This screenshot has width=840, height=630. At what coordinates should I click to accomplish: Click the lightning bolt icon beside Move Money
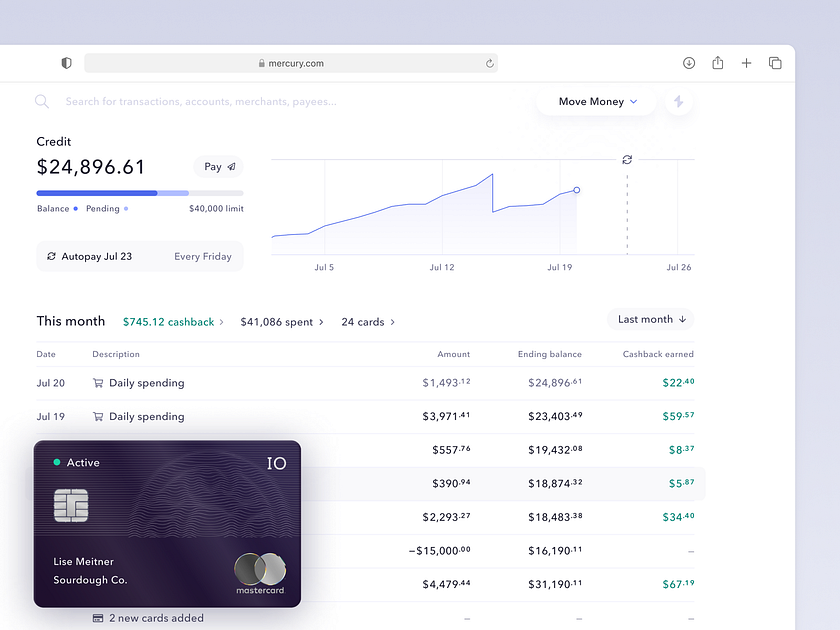point(678,101)
